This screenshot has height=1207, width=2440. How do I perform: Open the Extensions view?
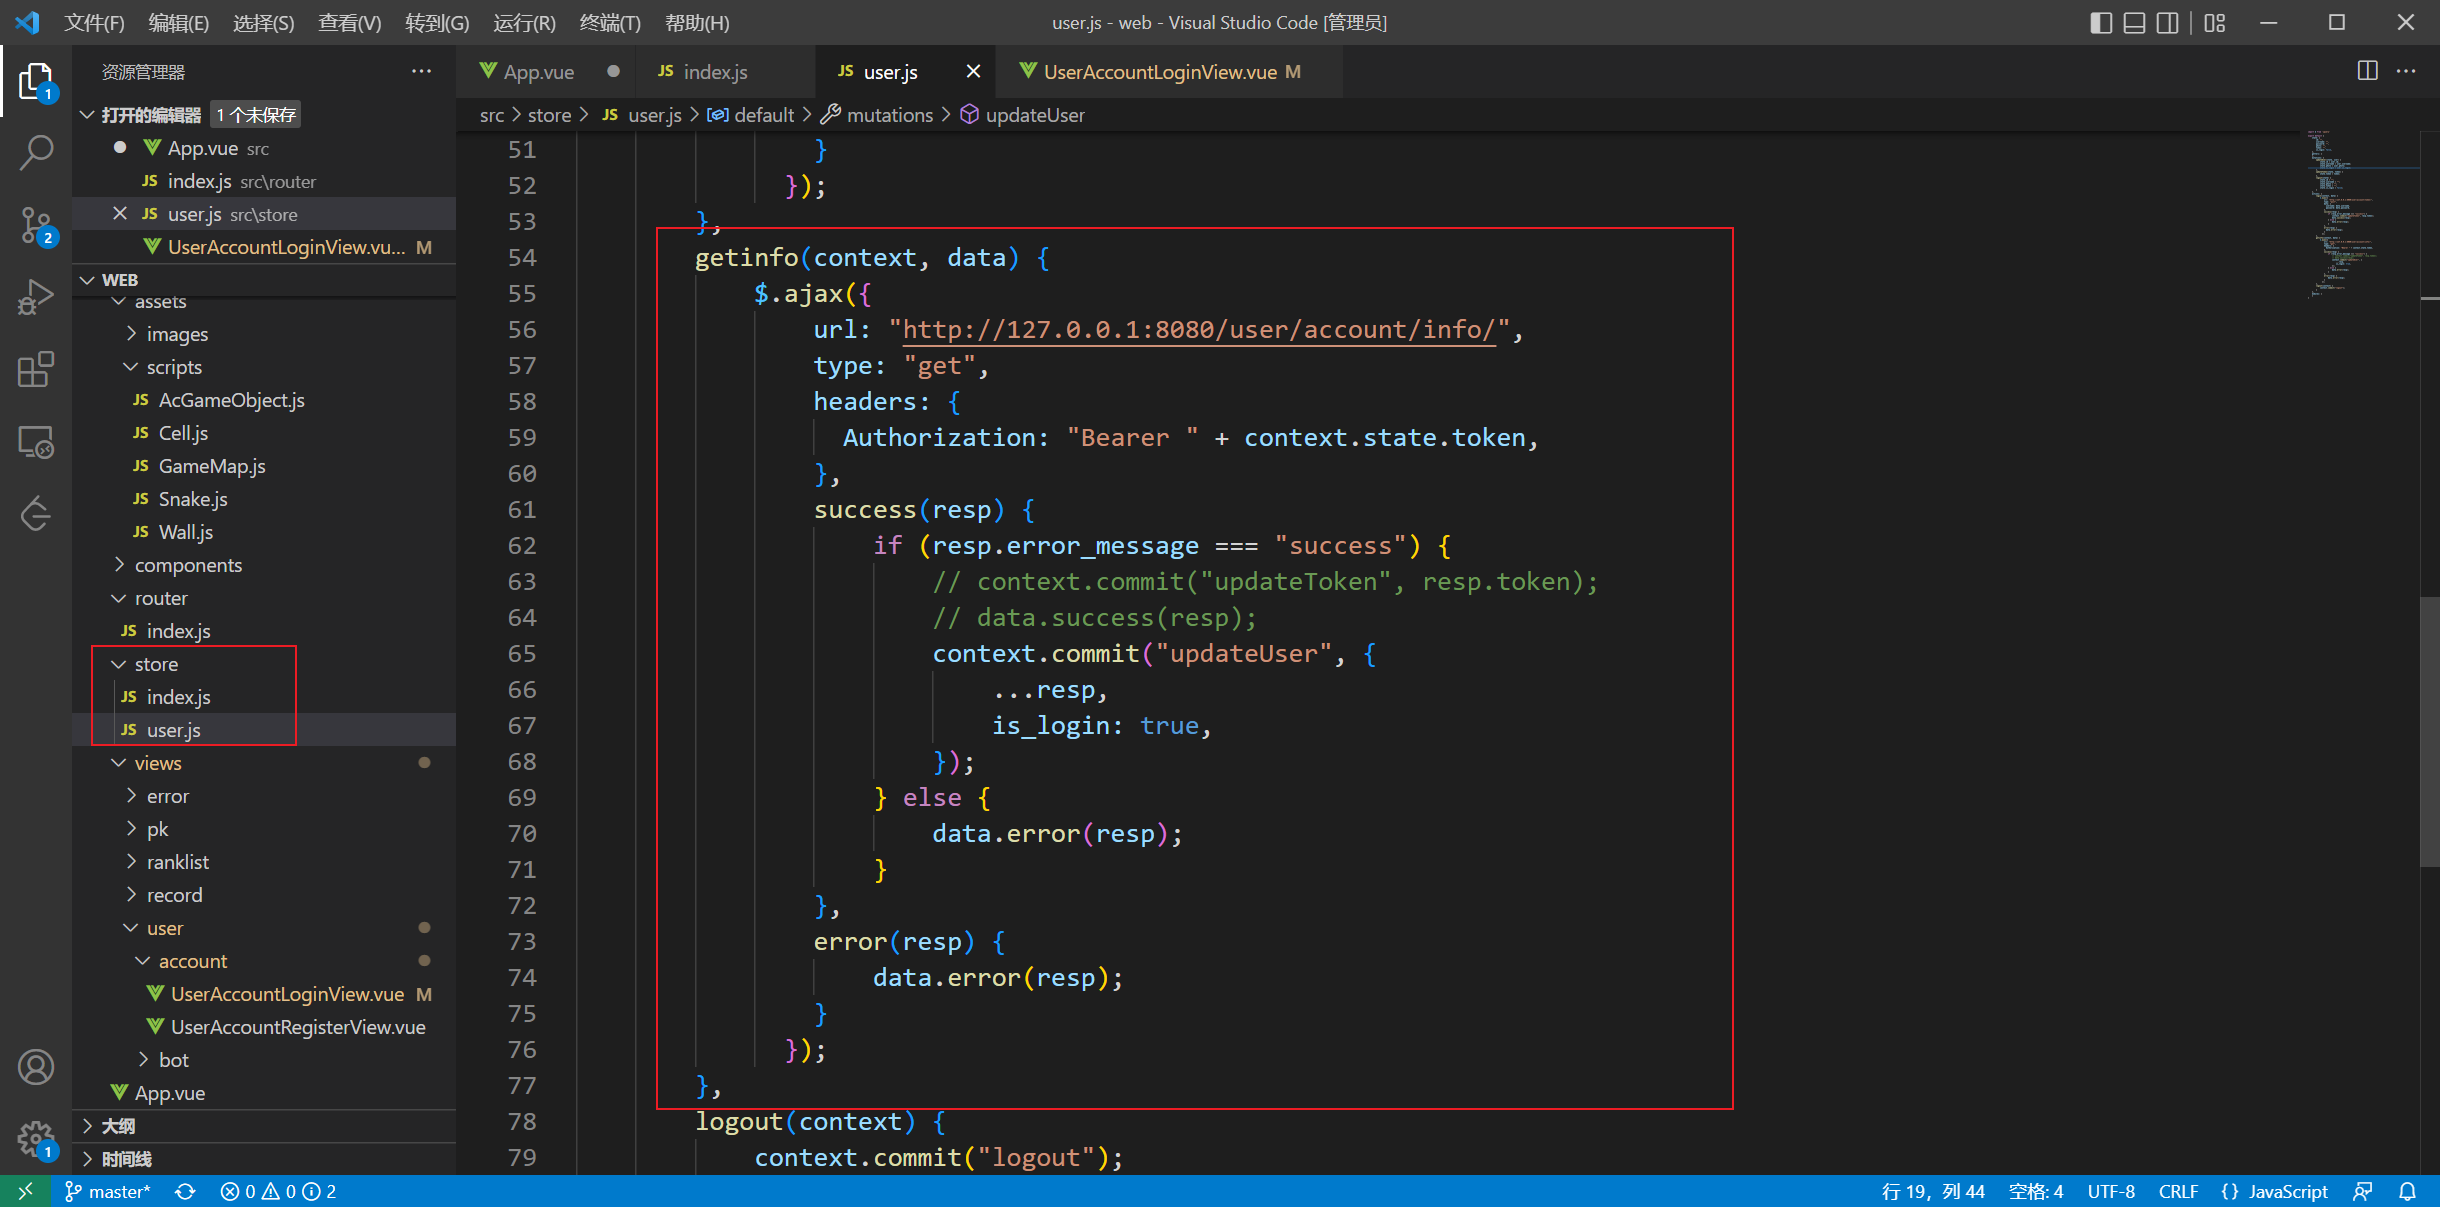point(36,370)
